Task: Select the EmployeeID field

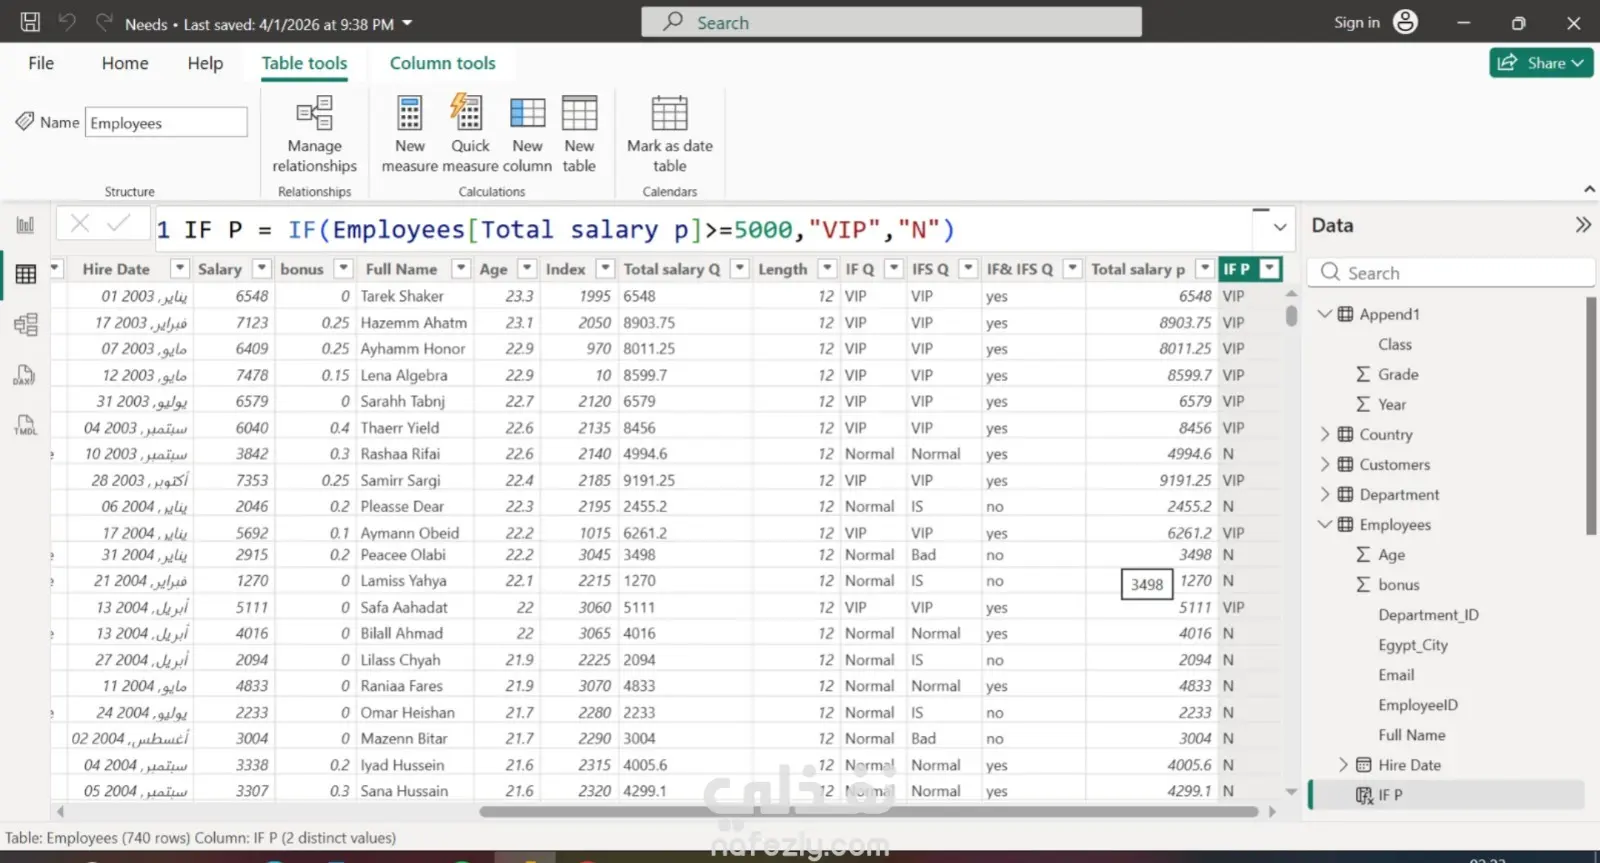Action: tap(1417, 705)
